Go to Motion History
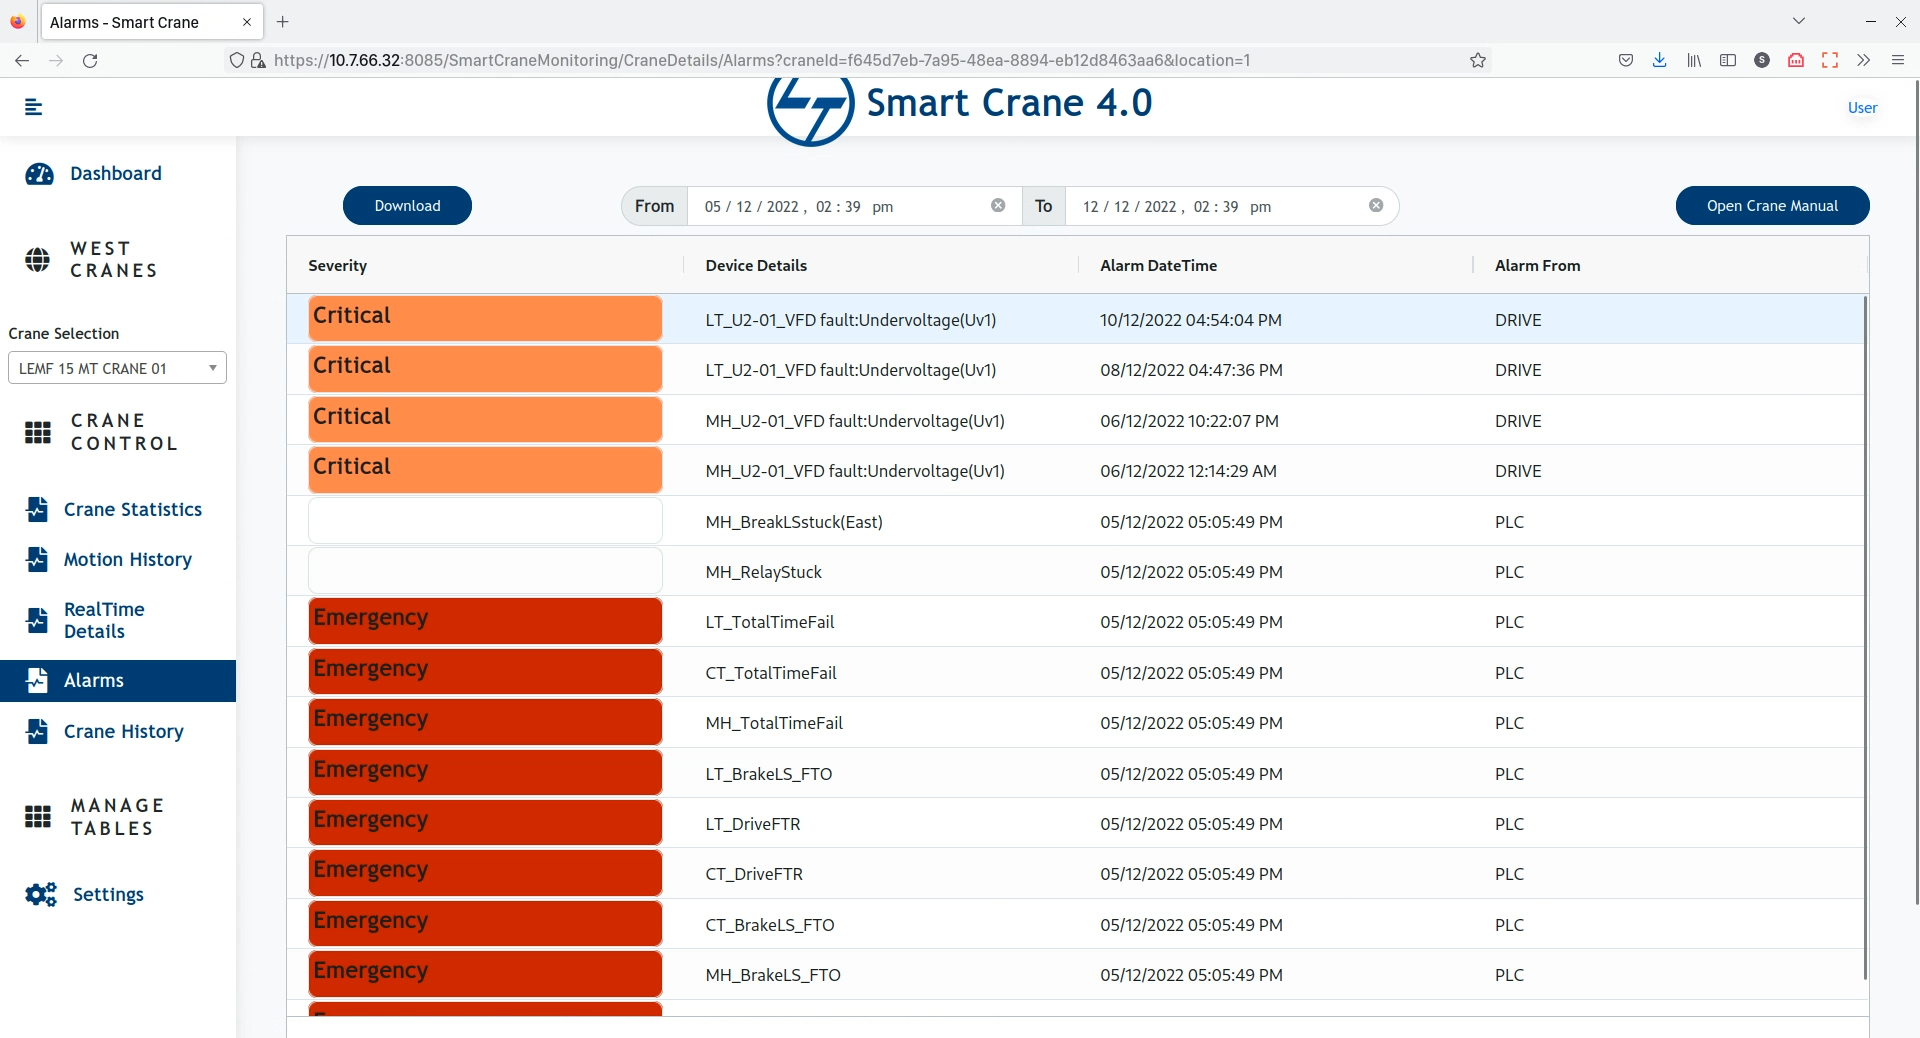 coord(128,559)
